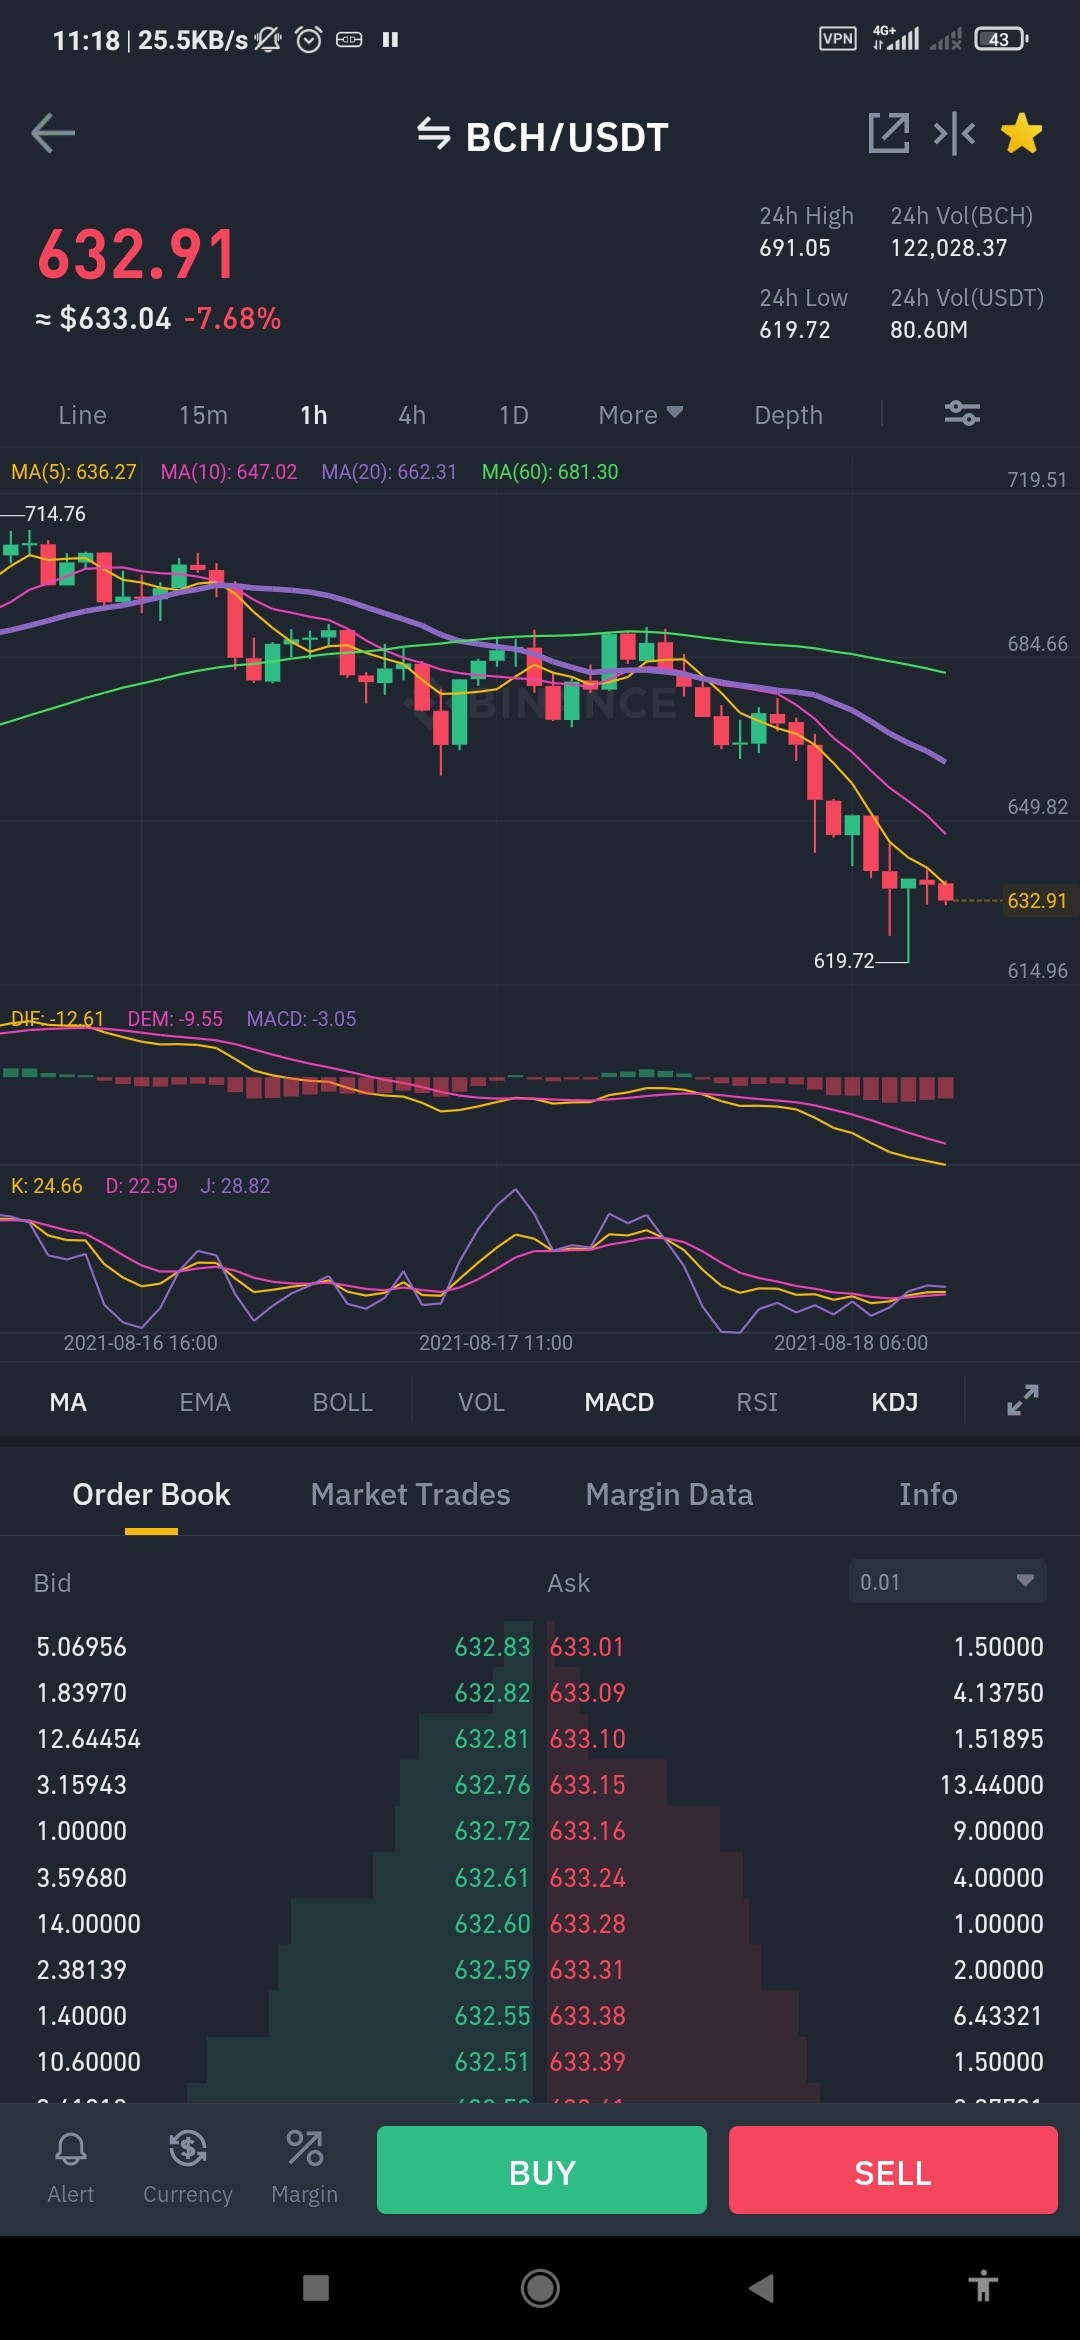Toggle the MACD indicator
The width and height of the screenshot is (1080, 2340).
point(619,1402)
